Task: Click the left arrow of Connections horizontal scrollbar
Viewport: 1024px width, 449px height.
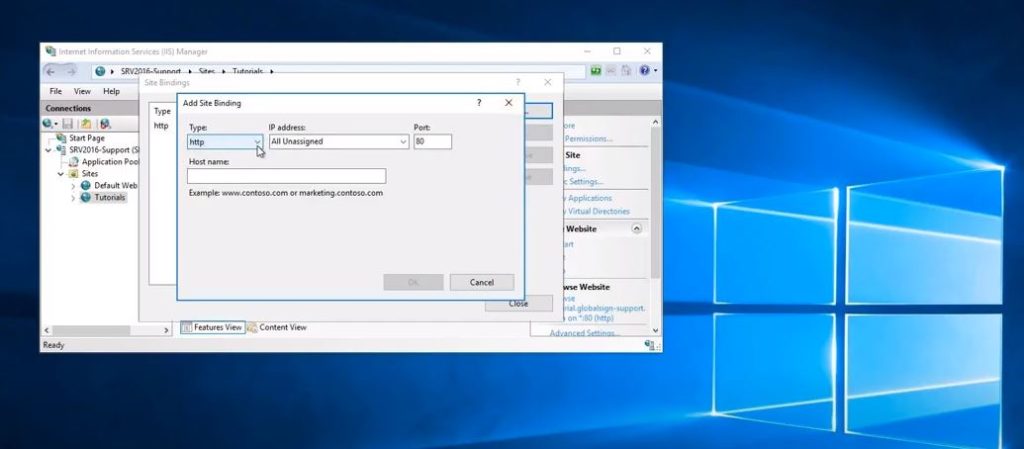Action: [46, 331]
